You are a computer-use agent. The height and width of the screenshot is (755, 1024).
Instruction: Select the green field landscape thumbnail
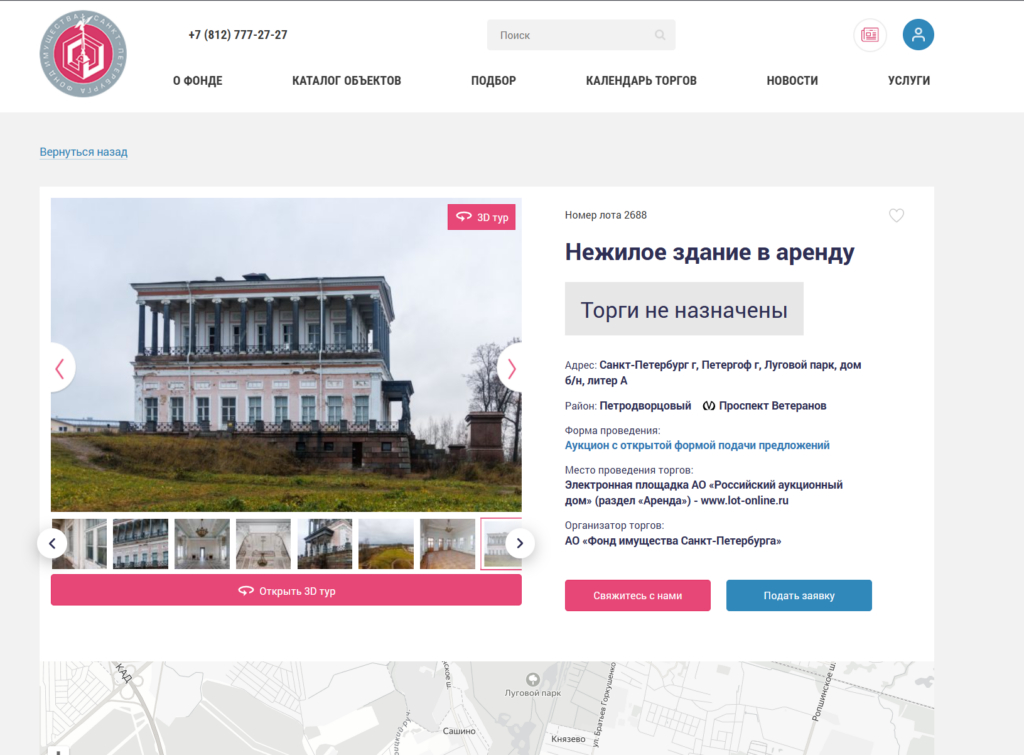[x=386, y=543]
